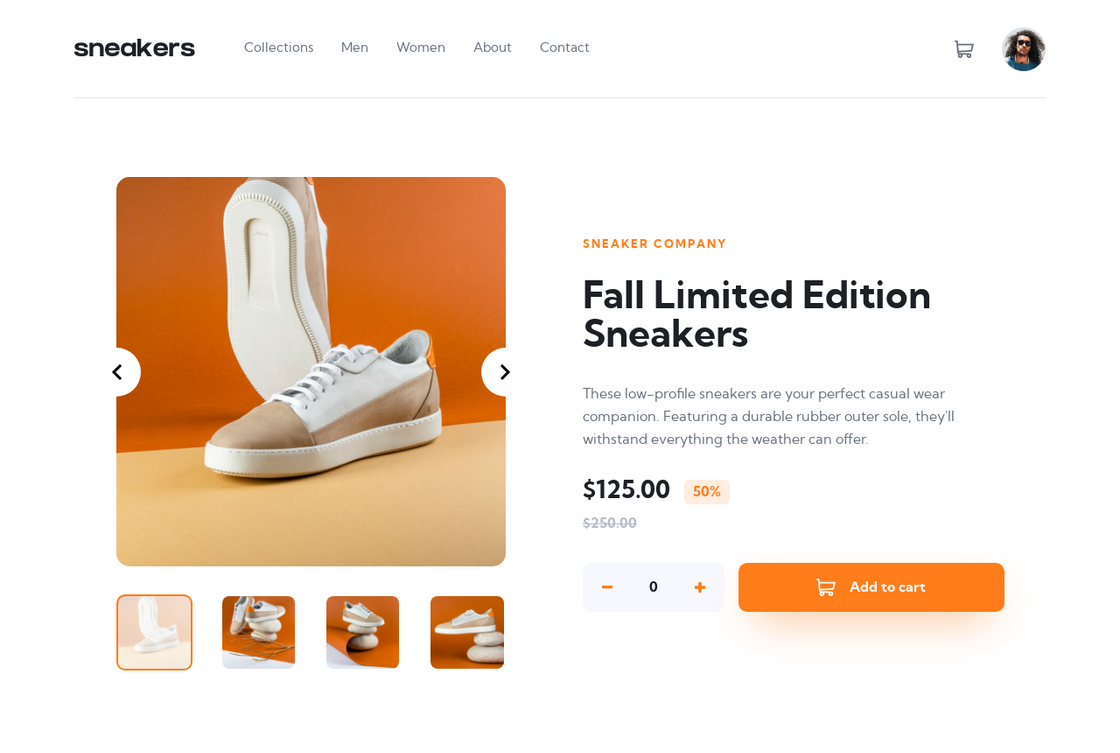Viewport: 1120px width, 753px height.
Task: Choose the third product thumbnail
Action: pos(363,632)
